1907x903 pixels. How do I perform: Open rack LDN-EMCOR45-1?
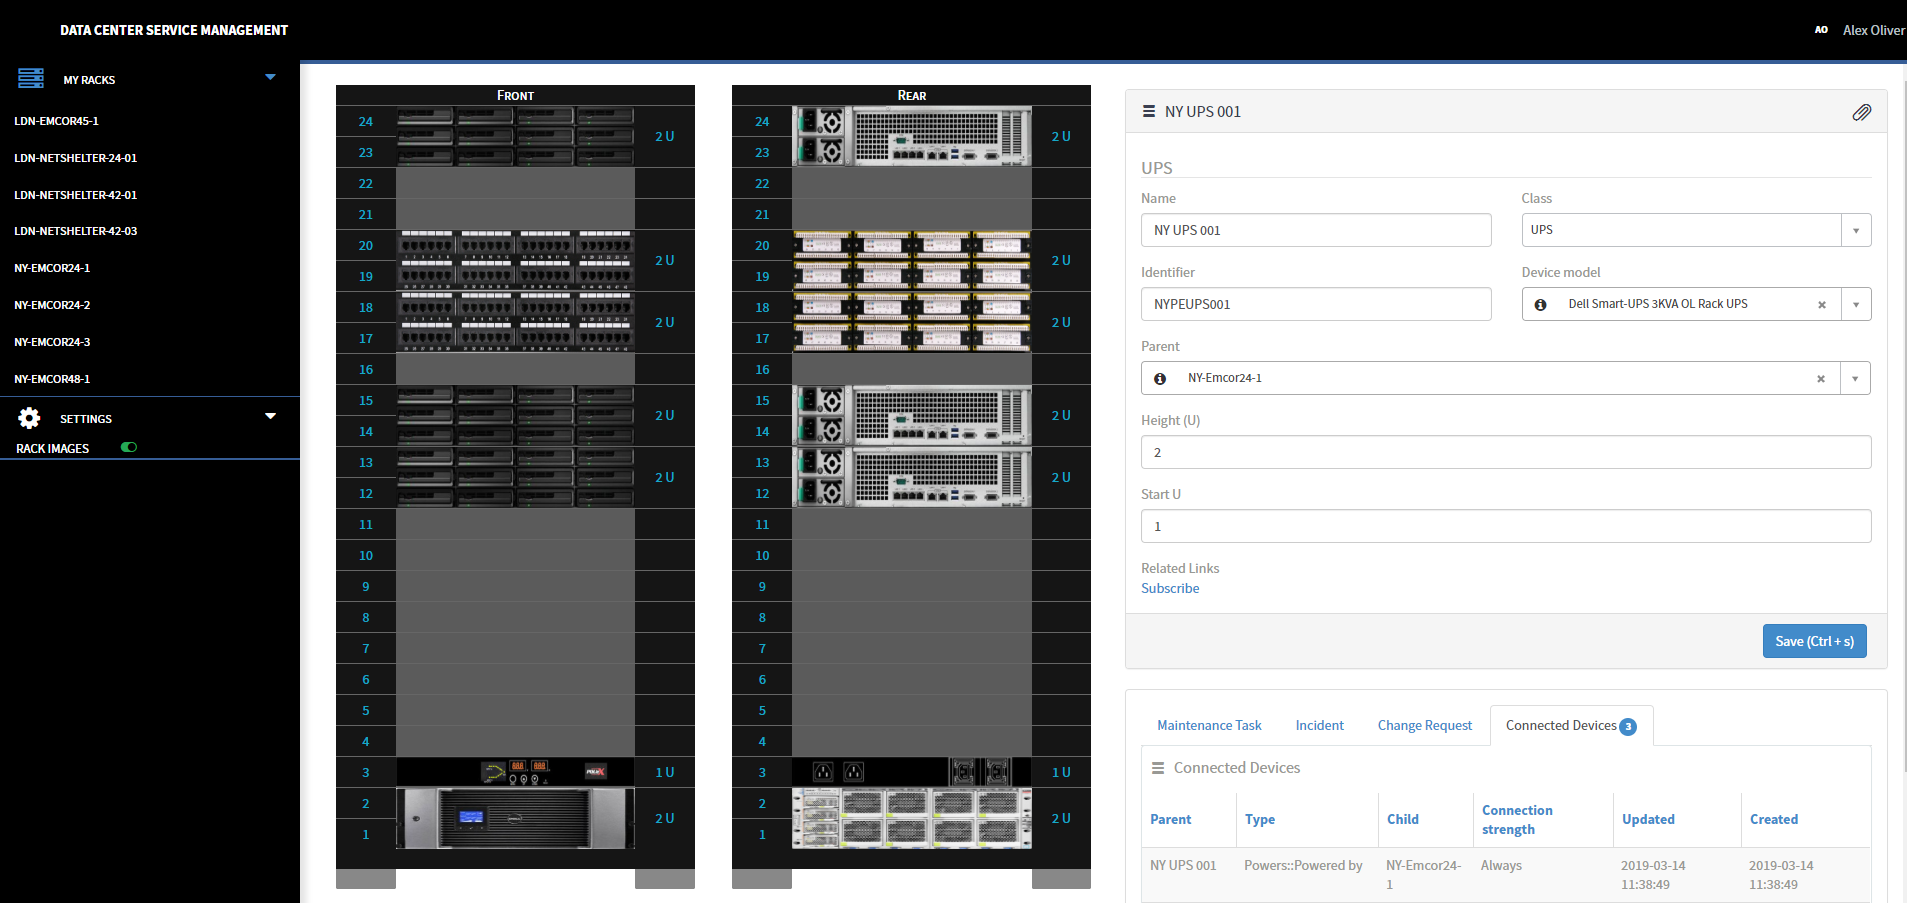coord(56,121)
